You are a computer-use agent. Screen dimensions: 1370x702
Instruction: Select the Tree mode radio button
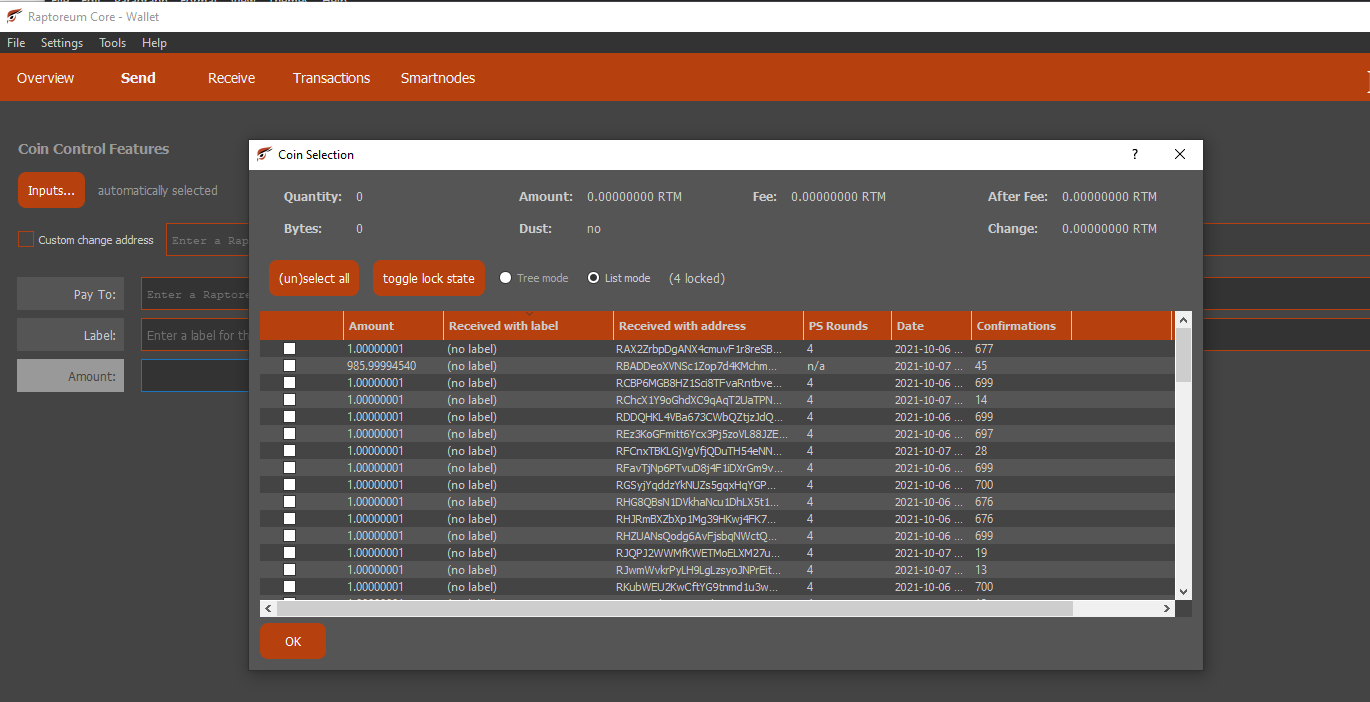506,278
